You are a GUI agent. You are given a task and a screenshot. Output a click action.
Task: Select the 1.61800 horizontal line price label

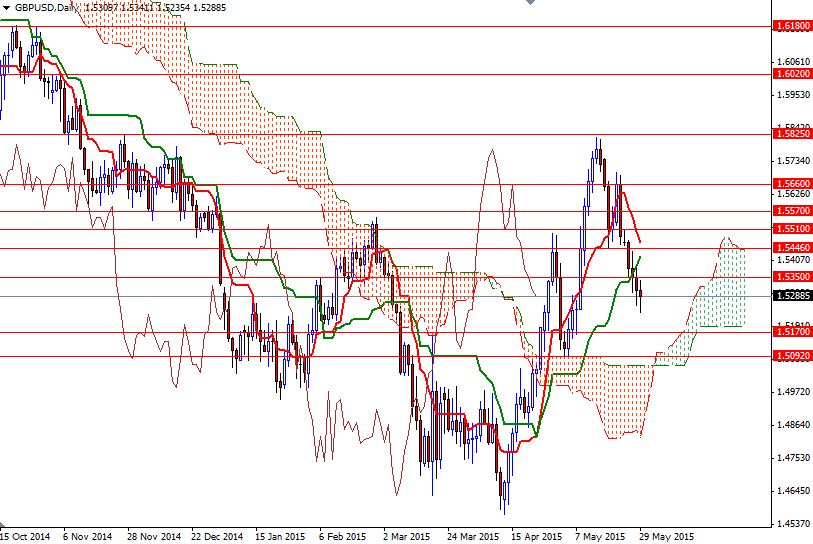[x=792, y=26]
